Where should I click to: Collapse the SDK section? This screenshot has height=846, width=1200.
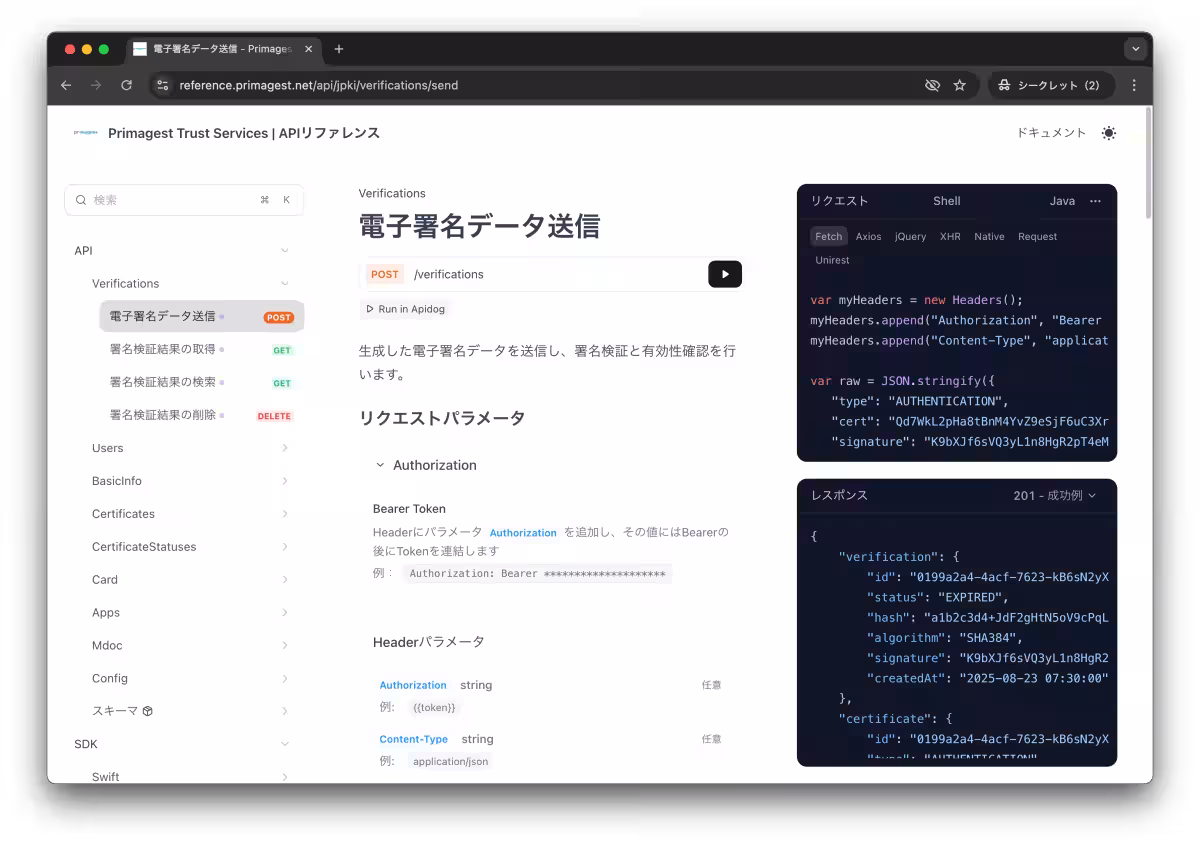coord(285,744)
